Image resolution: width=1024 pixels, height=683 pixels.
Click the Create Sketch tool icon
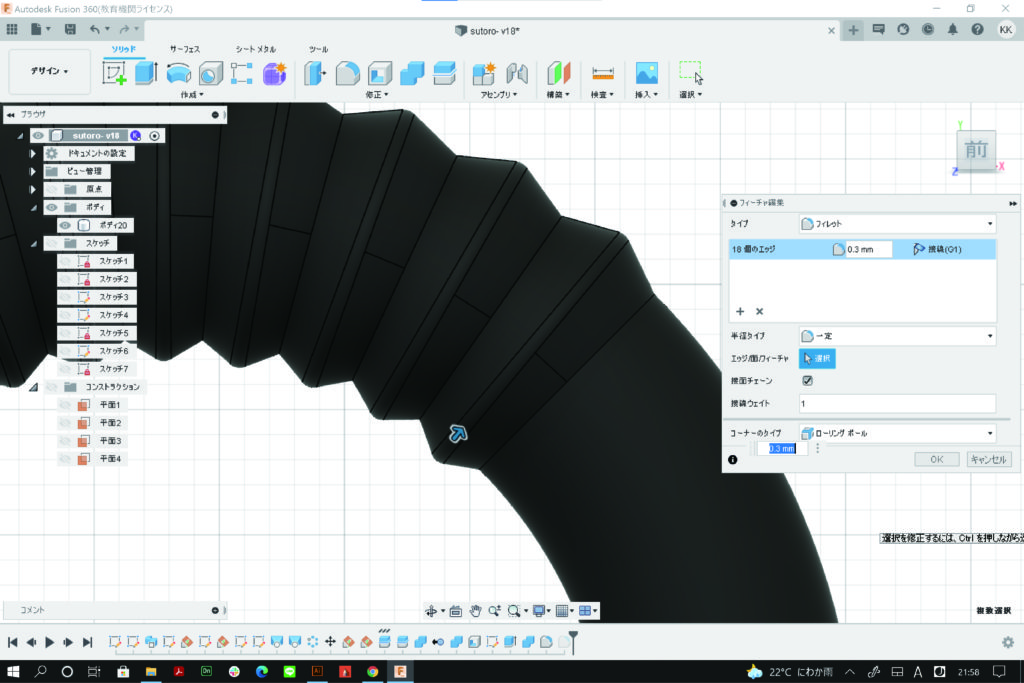[x=115, y=73]
